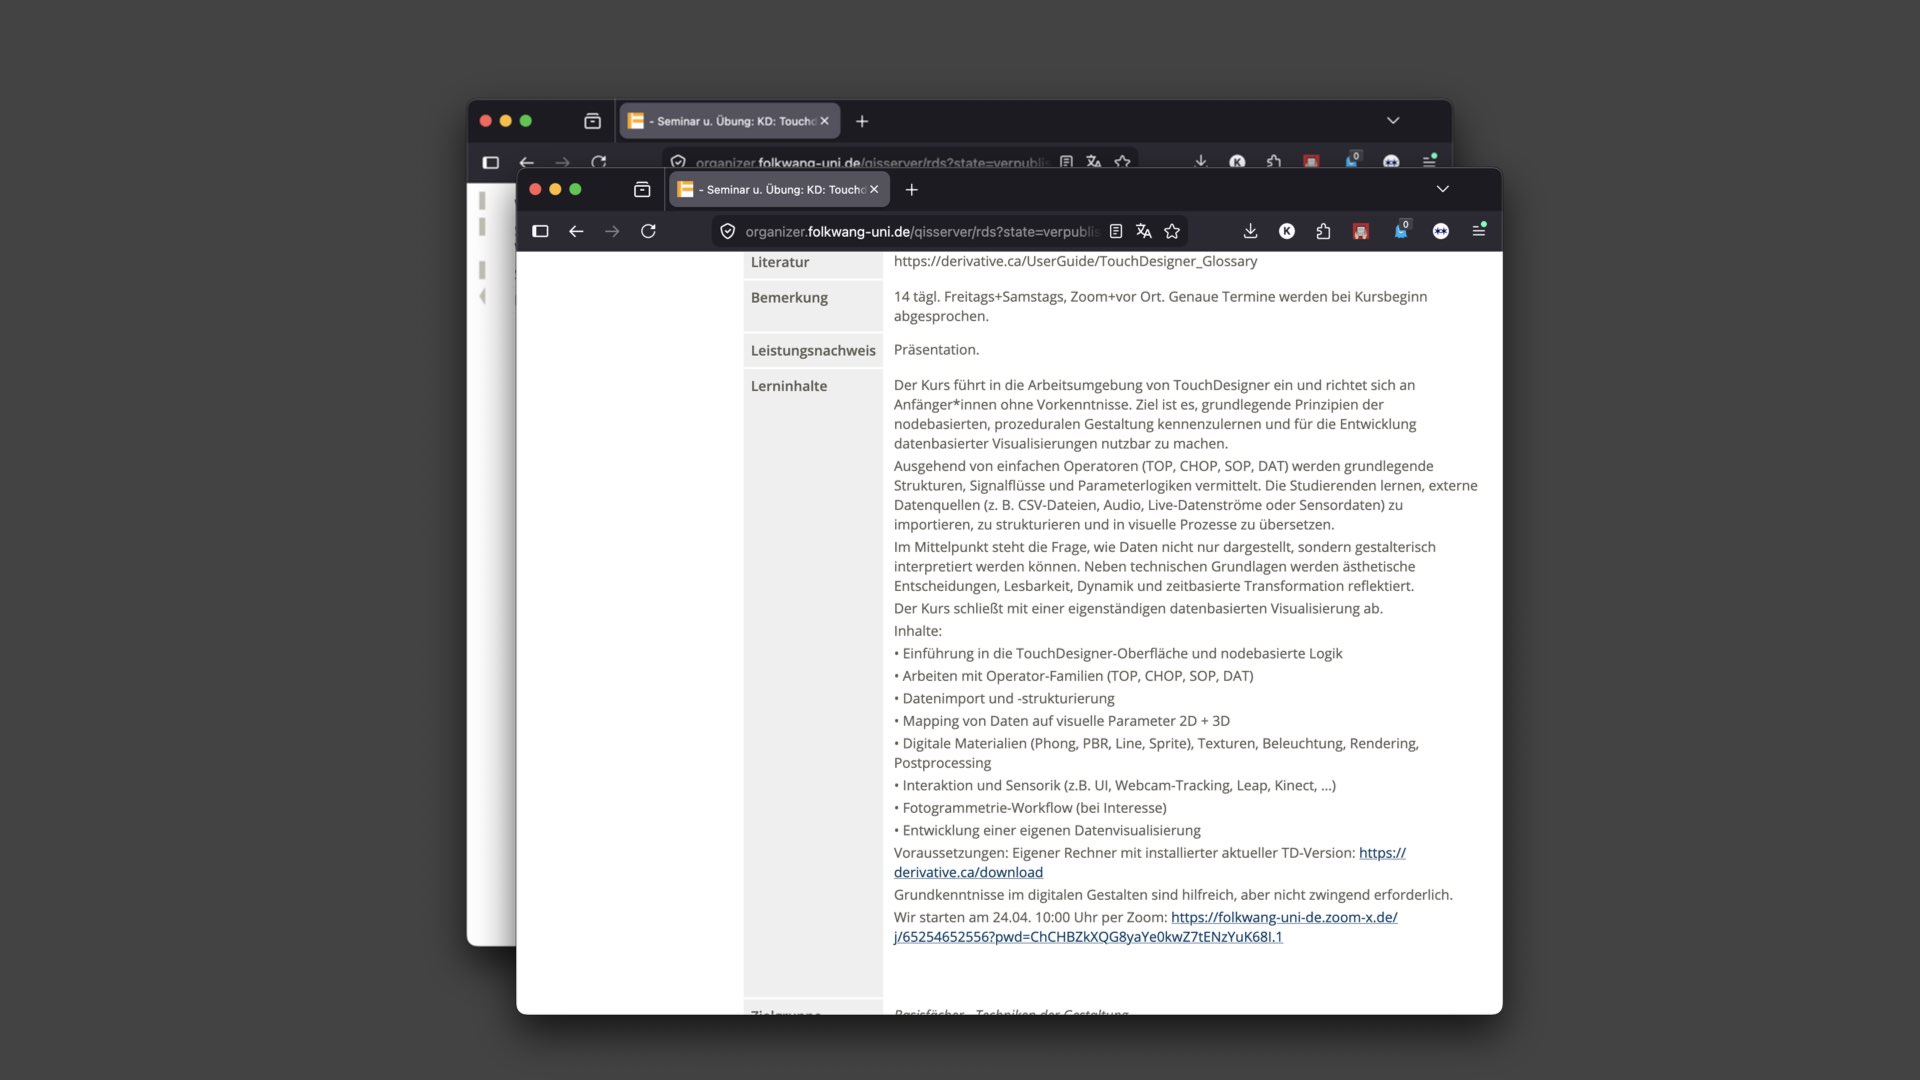This screenshot has height=1080, width=1920.
Task: Click the Interaktion und Sensorik bullet
Action: click(1115, 785)
